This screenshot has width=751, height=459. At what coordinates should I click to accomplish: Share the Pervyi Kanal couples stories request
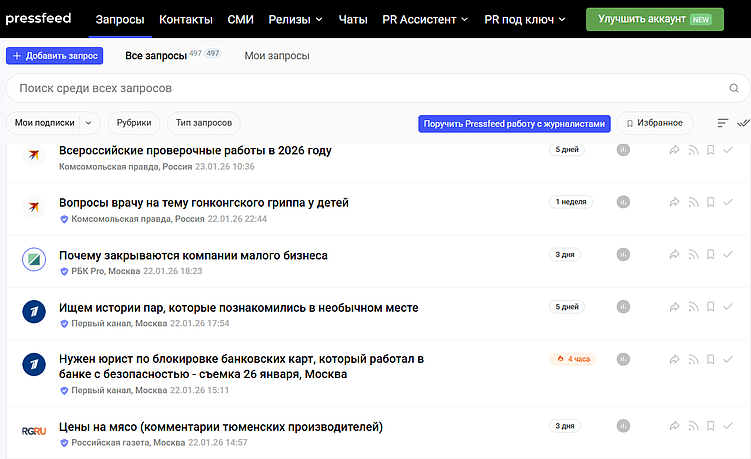pos(675,308)
